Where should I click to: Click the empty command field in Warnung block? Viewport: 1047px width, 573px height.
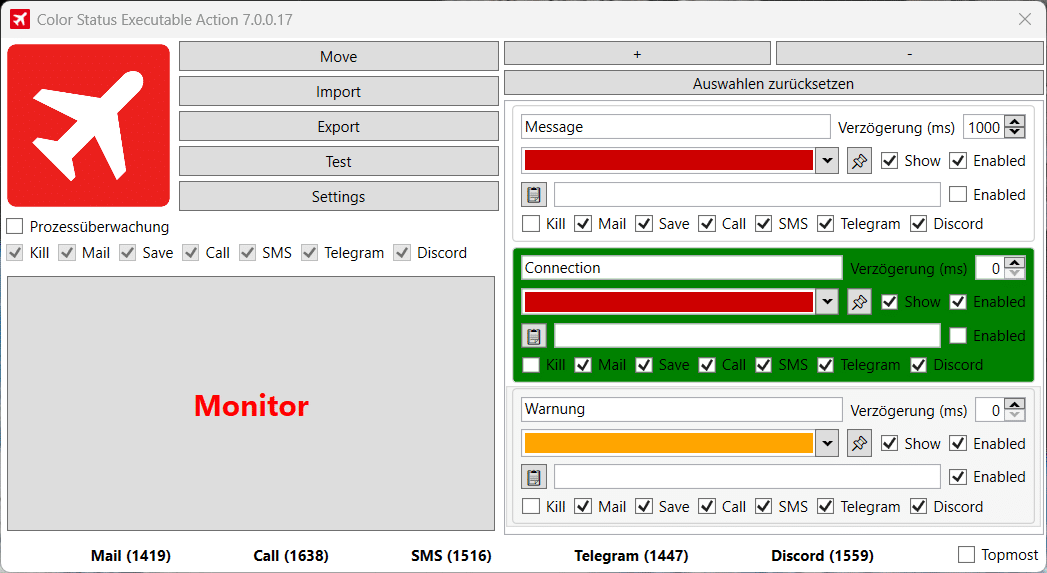tap(747, 477)
